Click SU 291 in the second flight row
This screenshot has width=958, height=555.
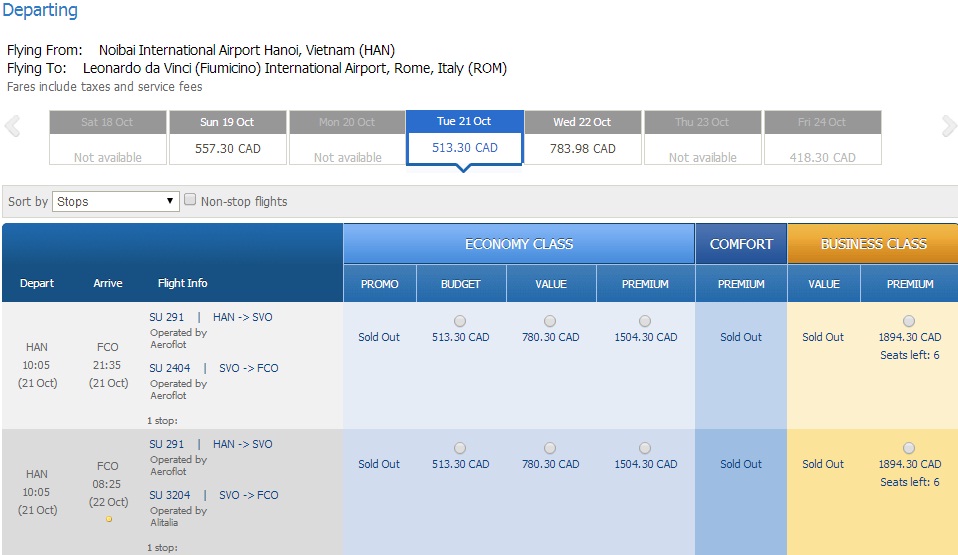[x=166, y=444]
